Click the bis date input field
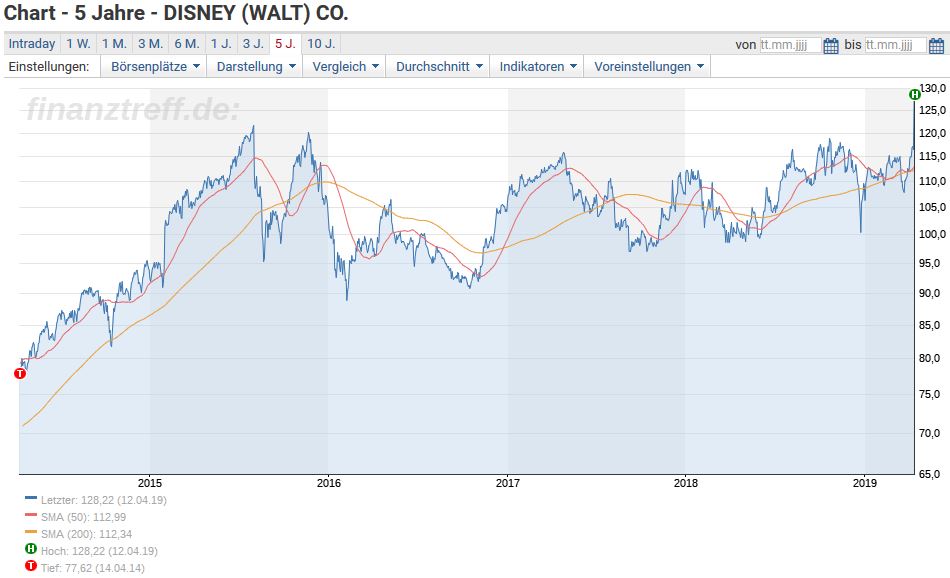Screen dimensions: 950x578 (x=895, y=45)
